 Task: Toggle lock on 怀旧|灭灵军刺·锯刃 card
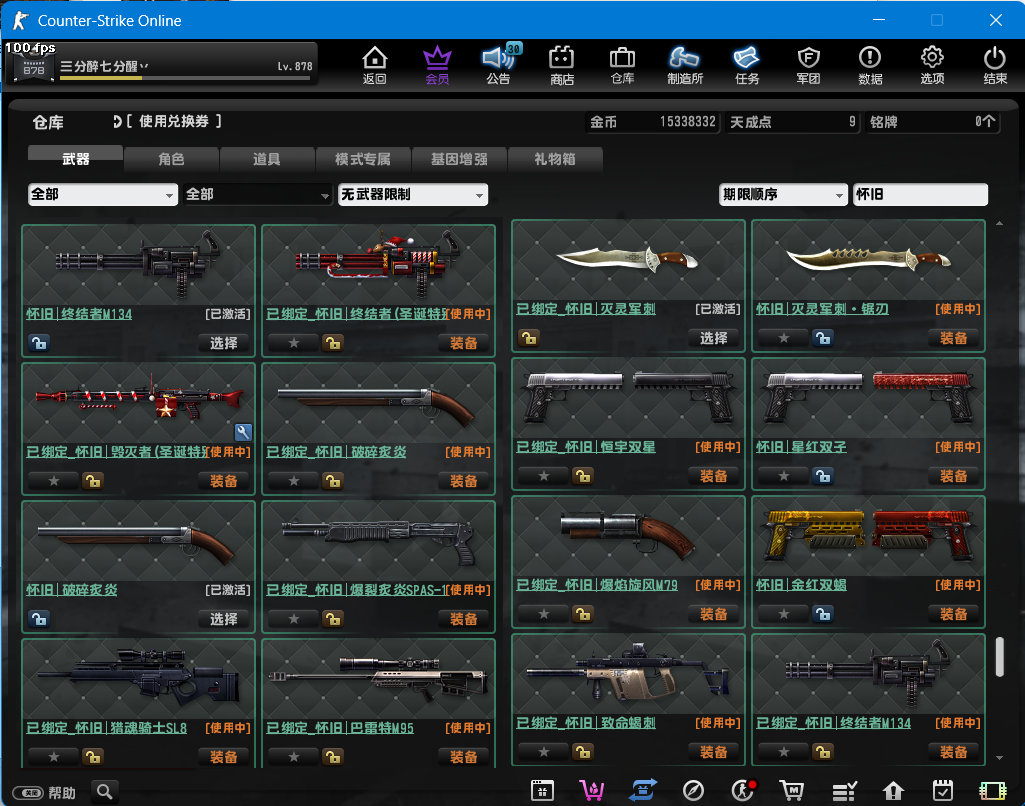coord(823,338)
